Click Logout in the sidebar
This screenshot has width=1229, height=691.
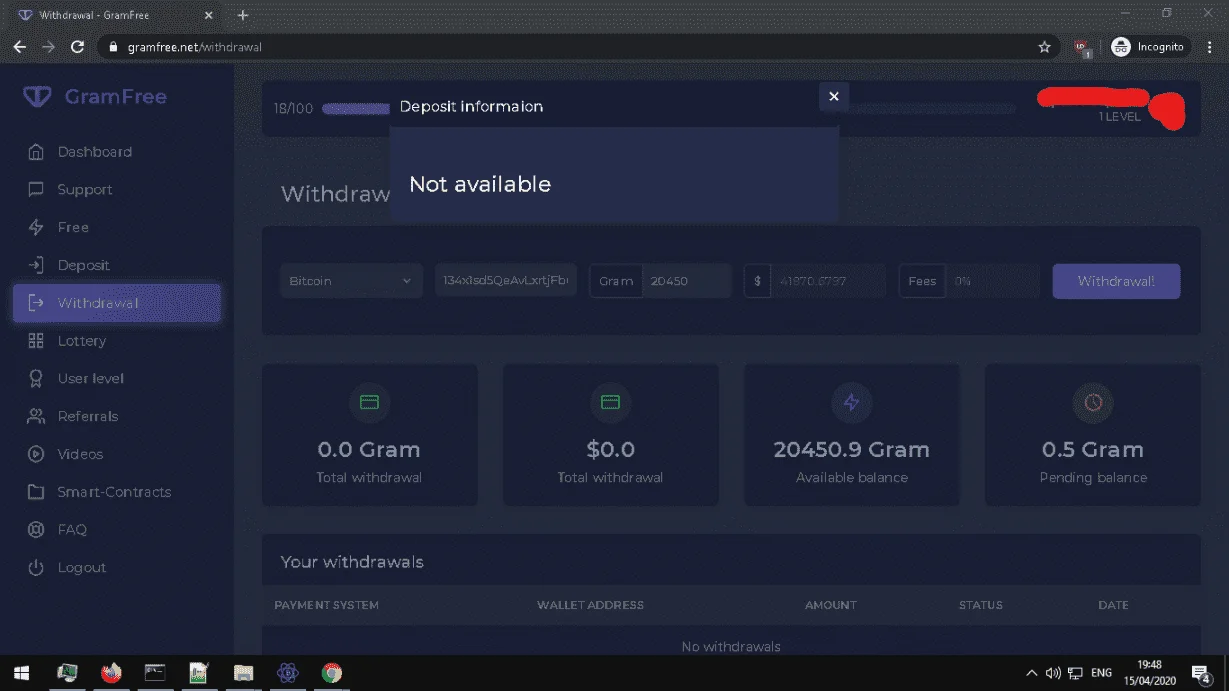pos(82,568)
